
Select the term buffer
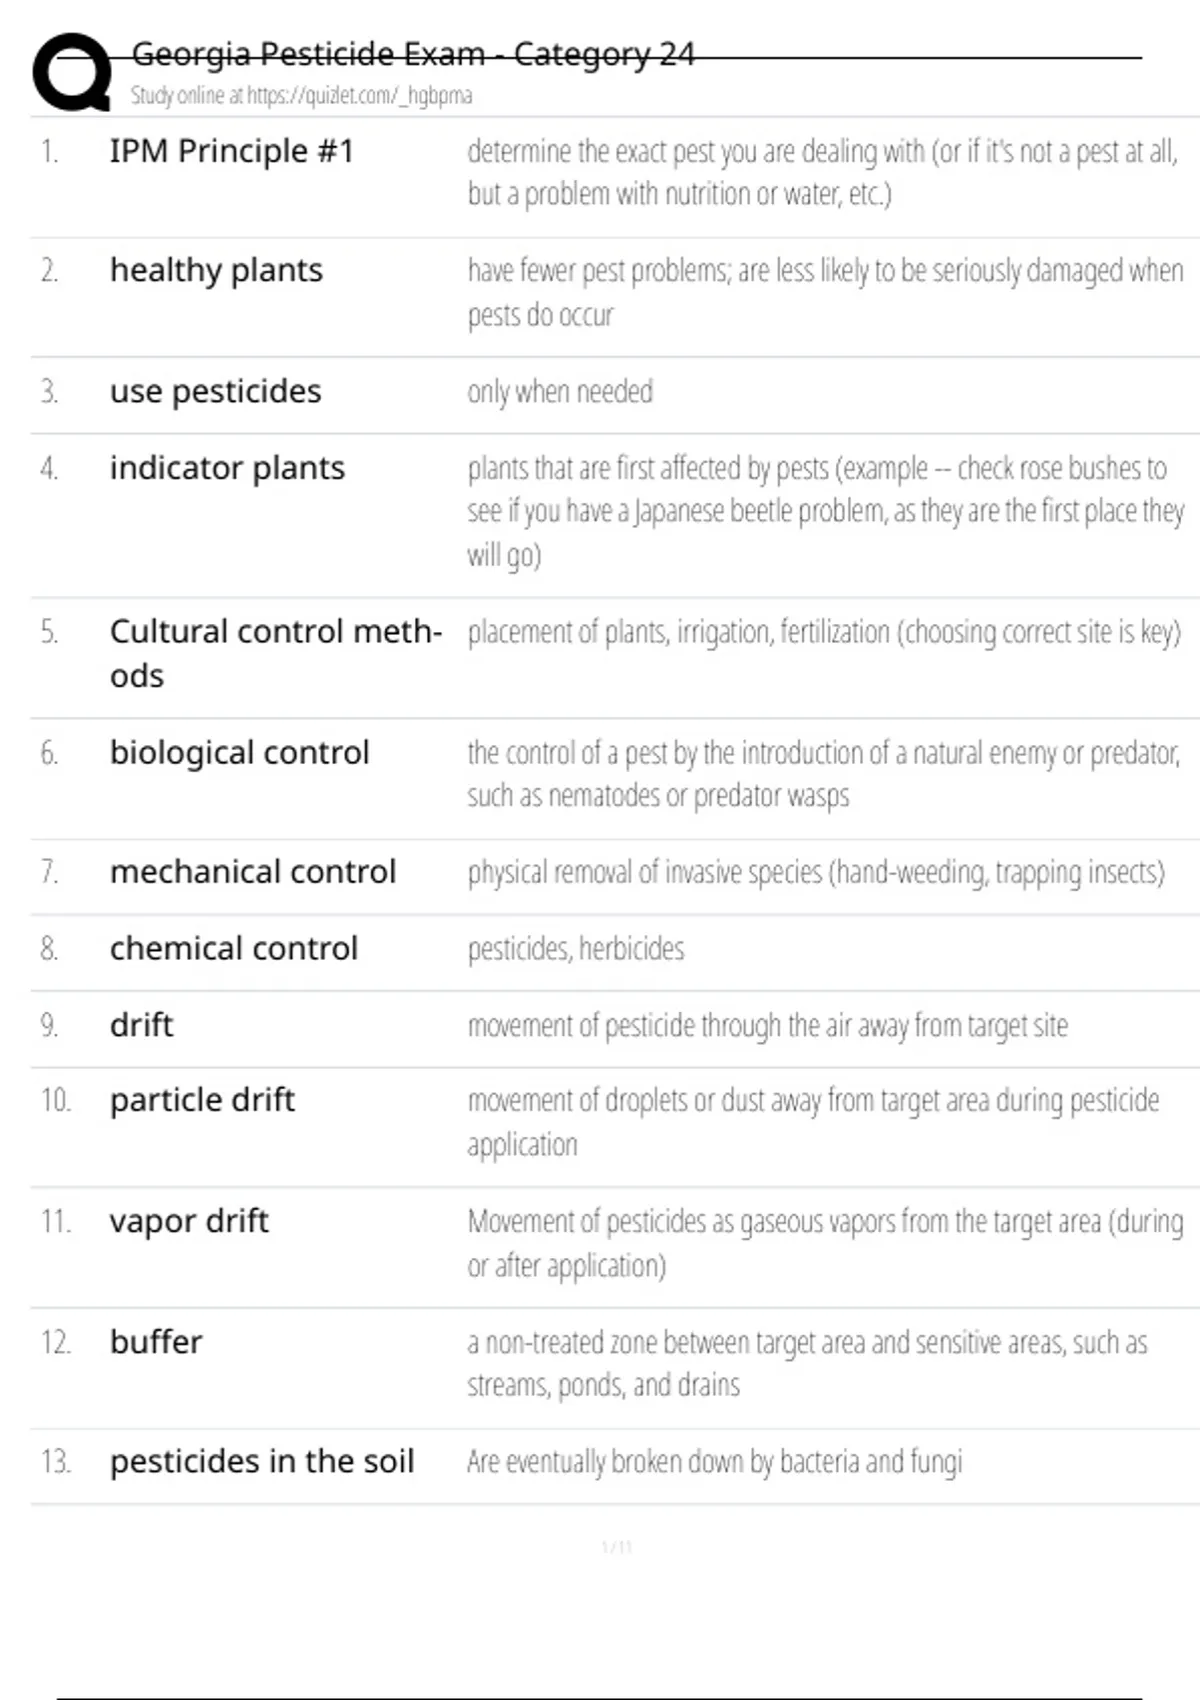tap(156, 1342)
